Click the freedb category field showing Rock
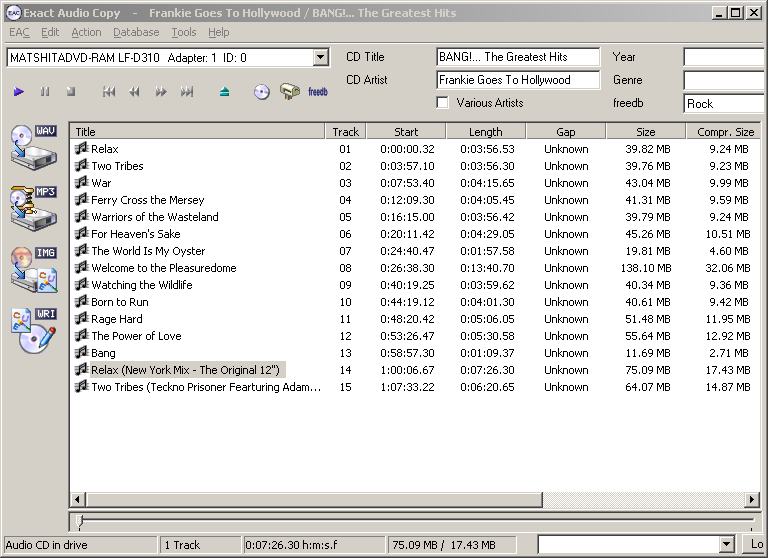 point(725,103)
